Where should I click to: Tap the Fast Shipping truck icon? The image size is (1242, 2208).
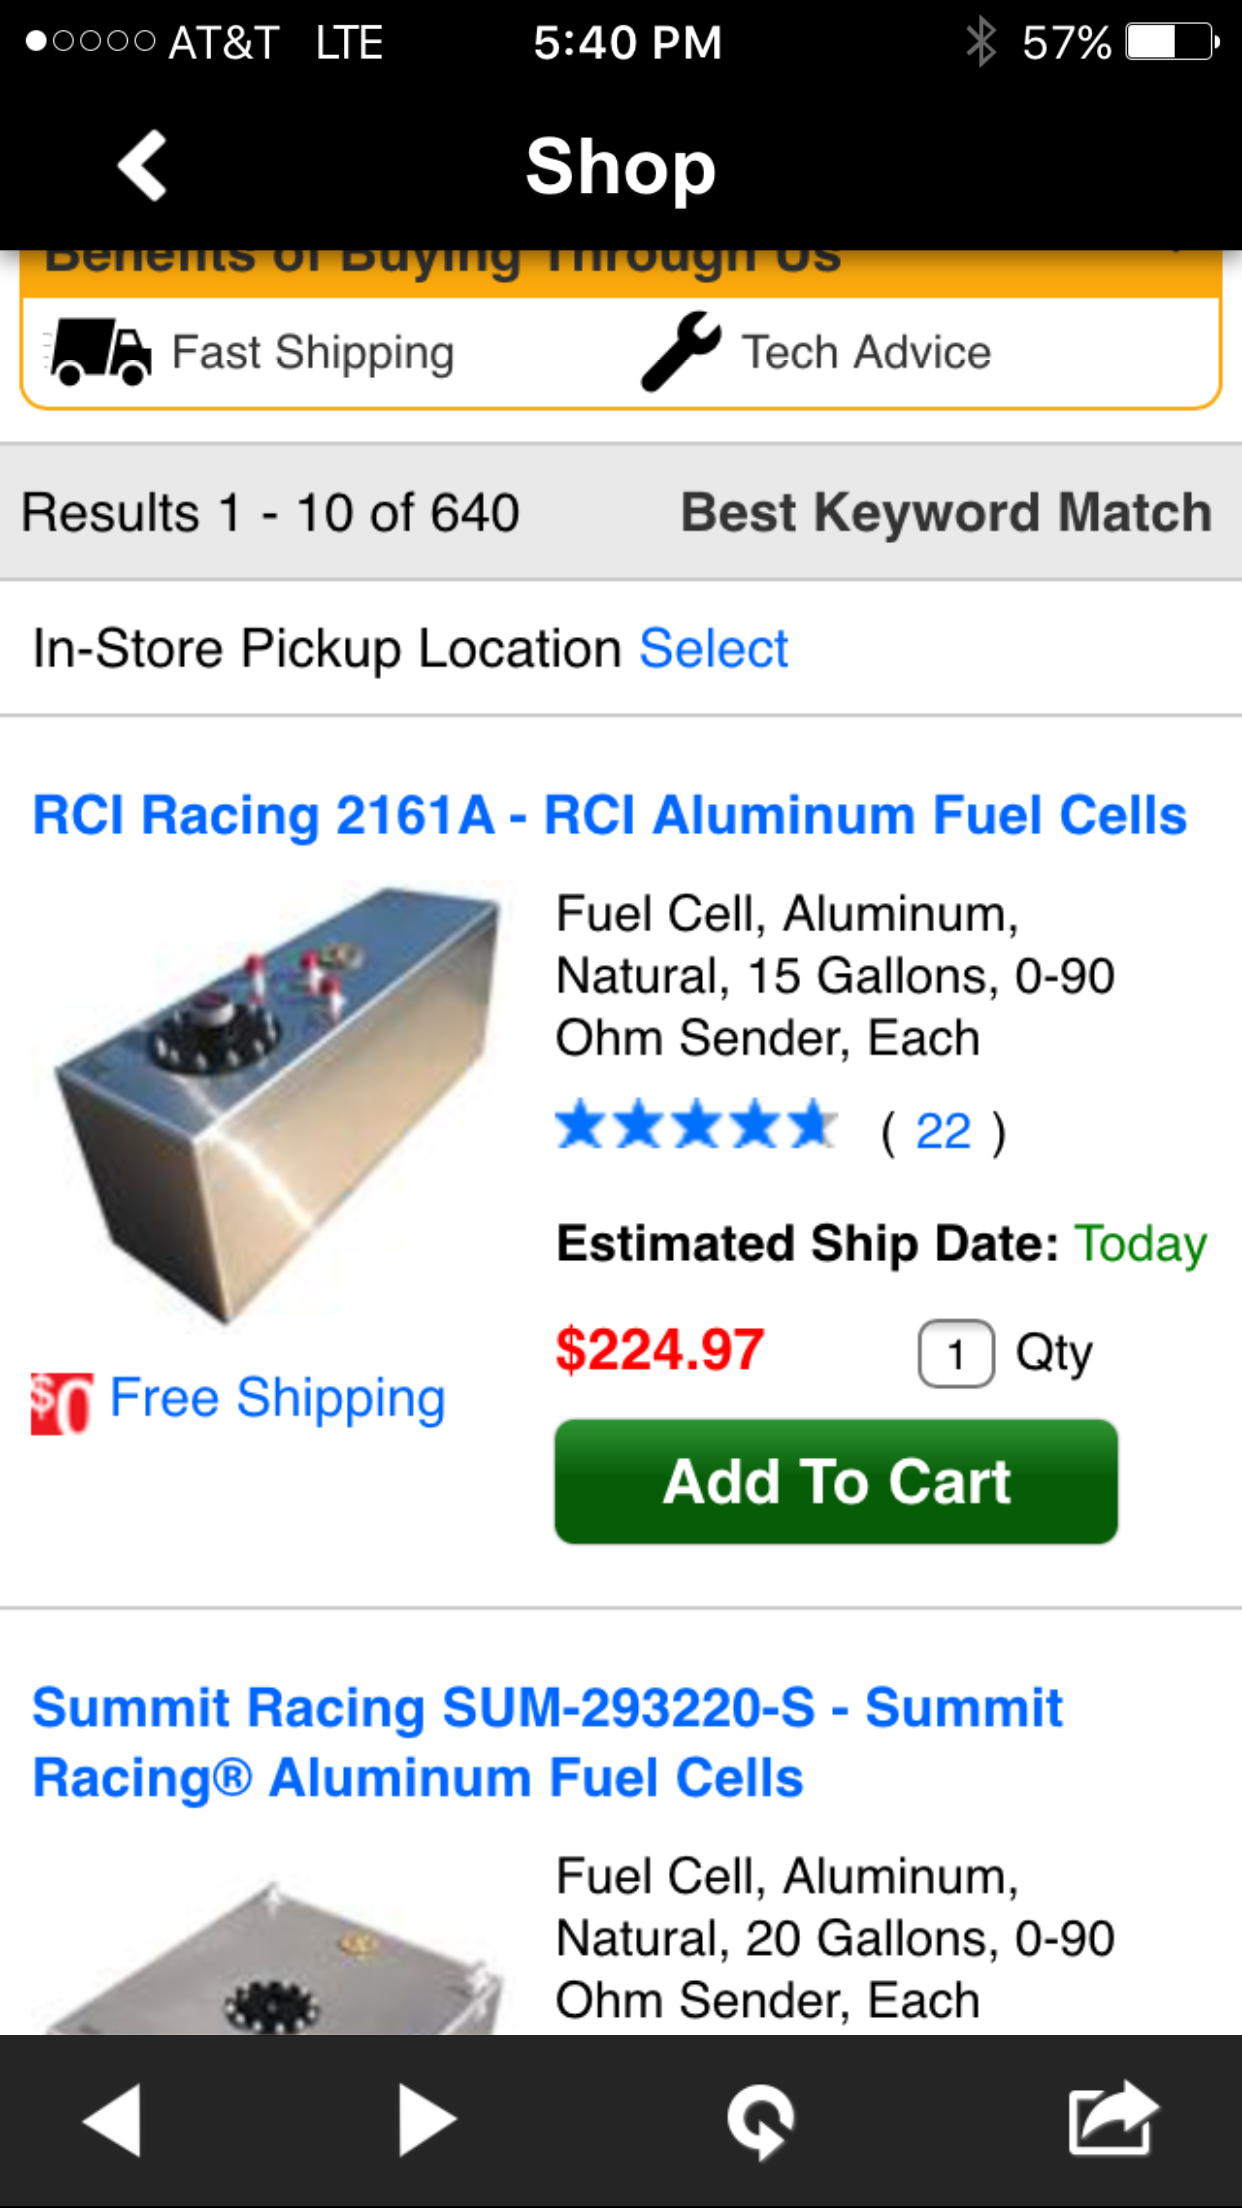coord(100,352)
